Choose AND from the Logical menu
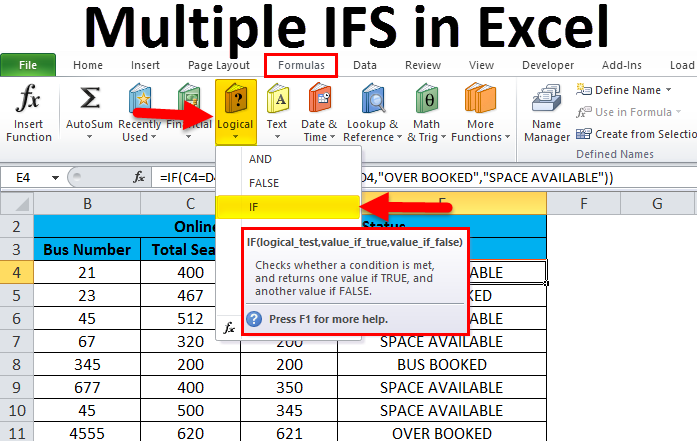This screenshot has height=441, width=697. (288, 159)
